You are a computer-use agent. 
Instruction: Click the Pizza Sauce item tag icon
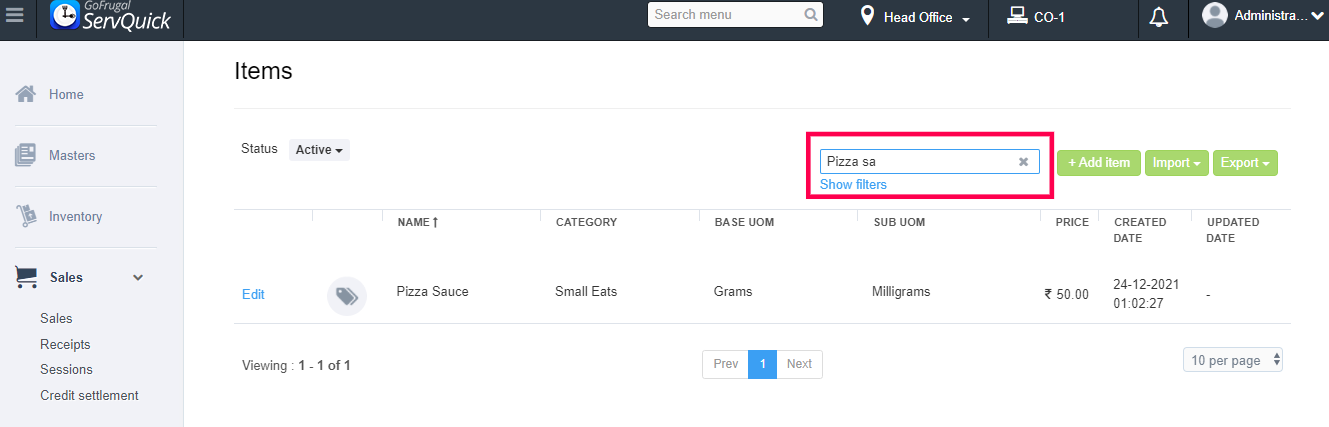[347, 296]
